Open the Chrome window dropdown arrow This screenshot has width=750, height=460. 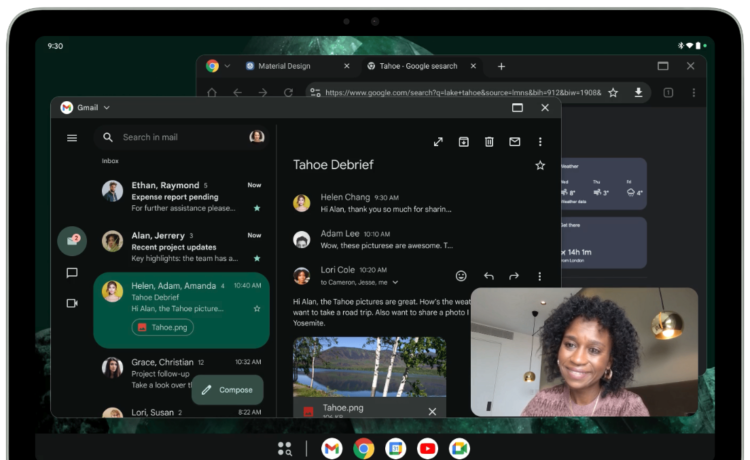click(227, 66)
